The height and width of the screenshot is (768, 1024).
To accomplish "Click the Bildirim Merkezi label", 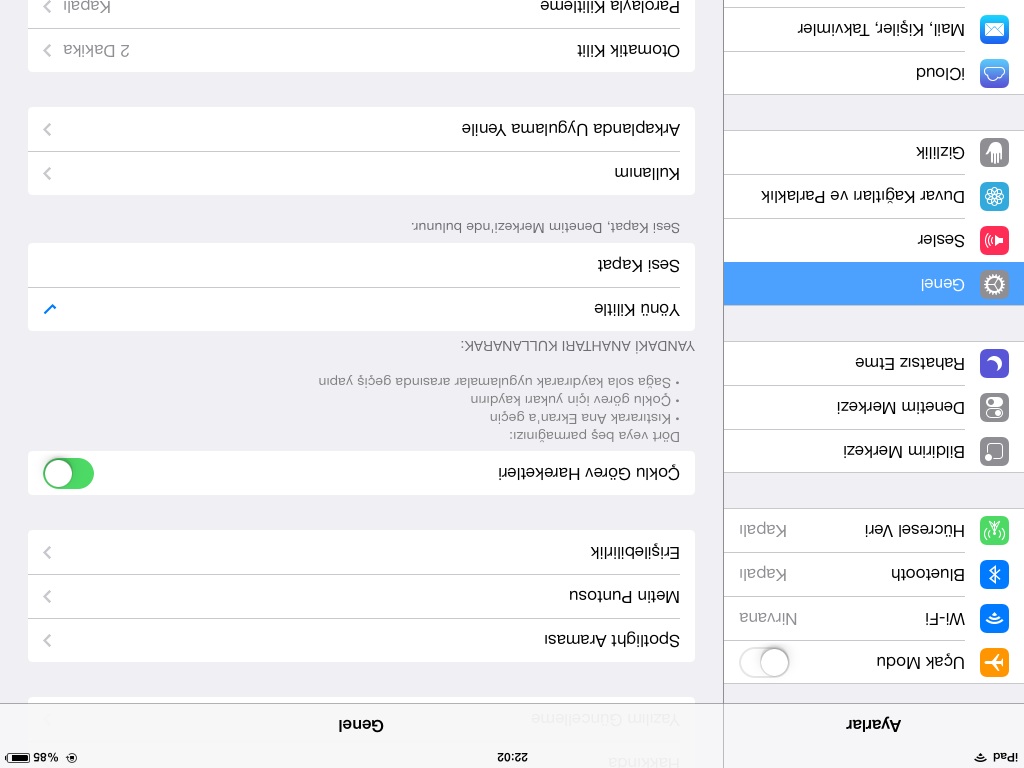I will pyautogui.click(x=904, y=451).
